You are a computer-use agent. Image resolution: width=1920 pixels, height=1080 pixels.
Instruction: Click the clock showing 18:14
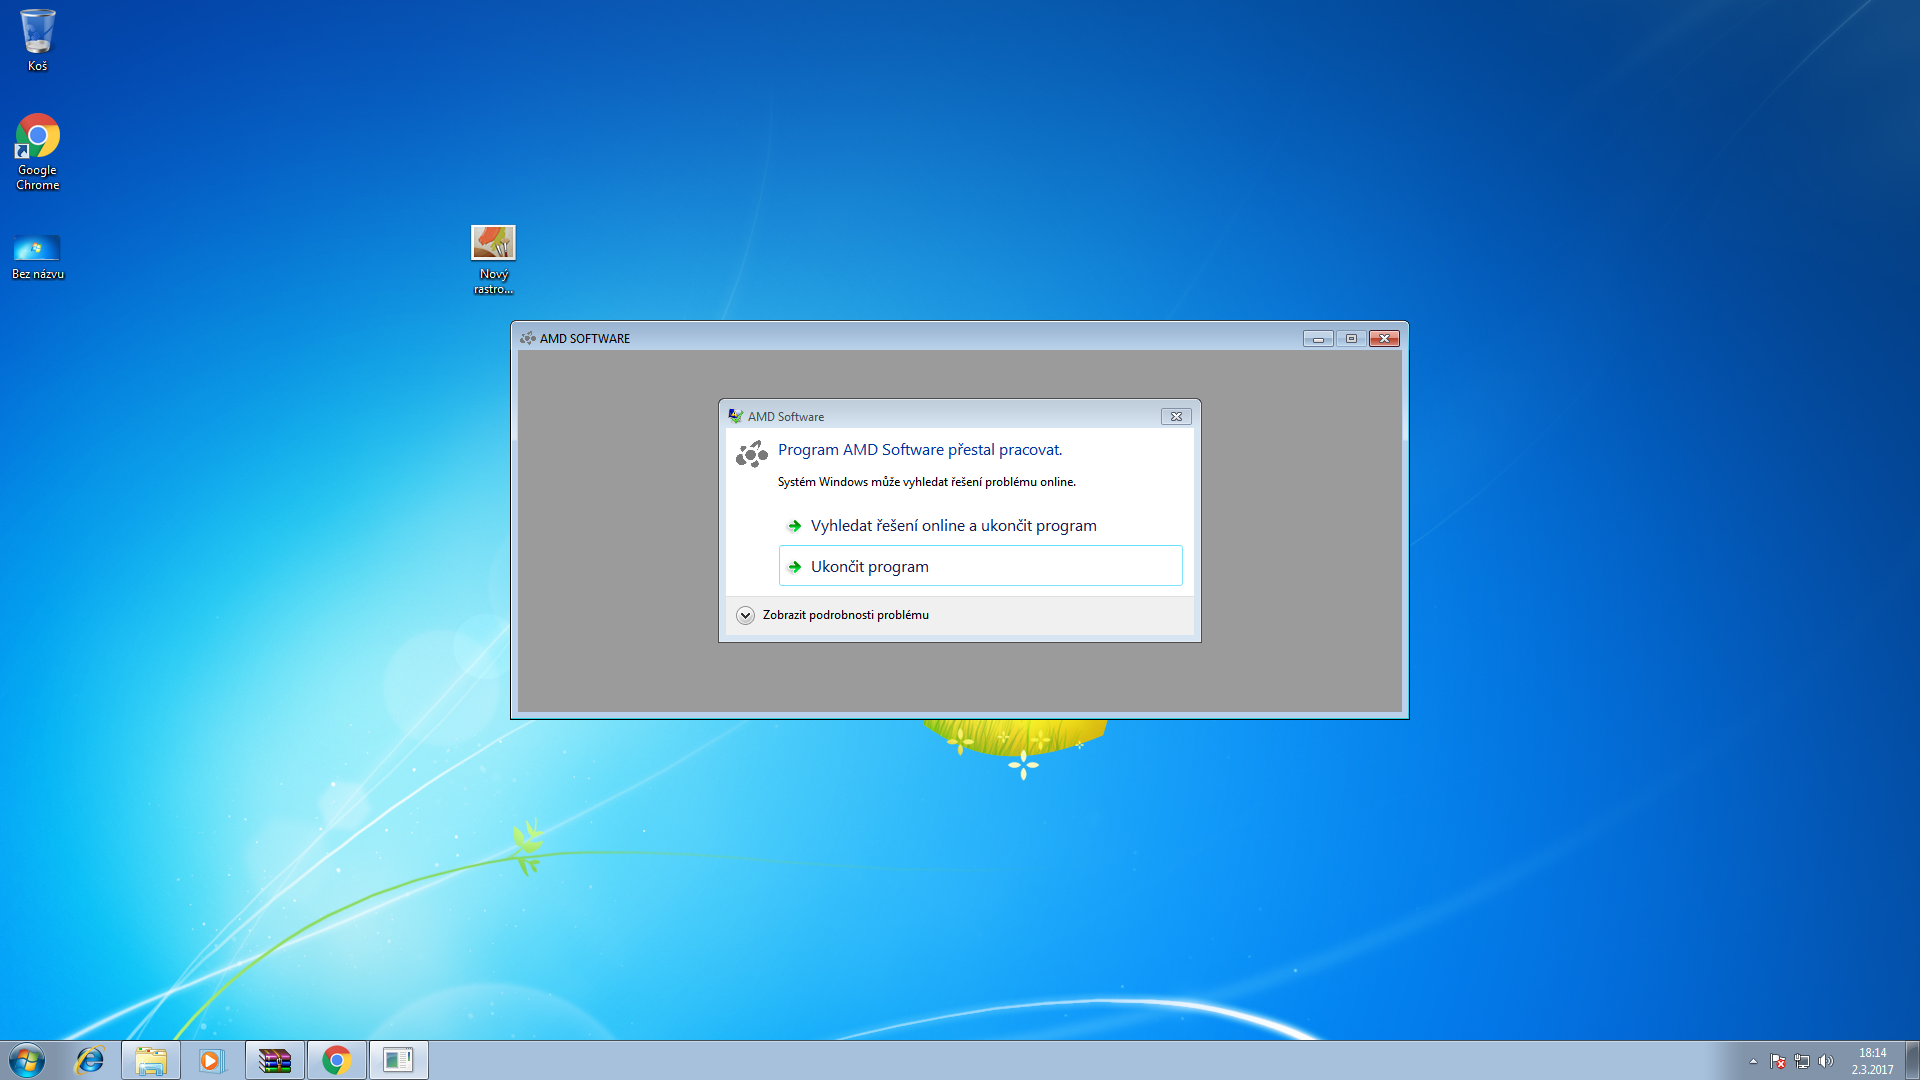click(x=1872, y=1061)
